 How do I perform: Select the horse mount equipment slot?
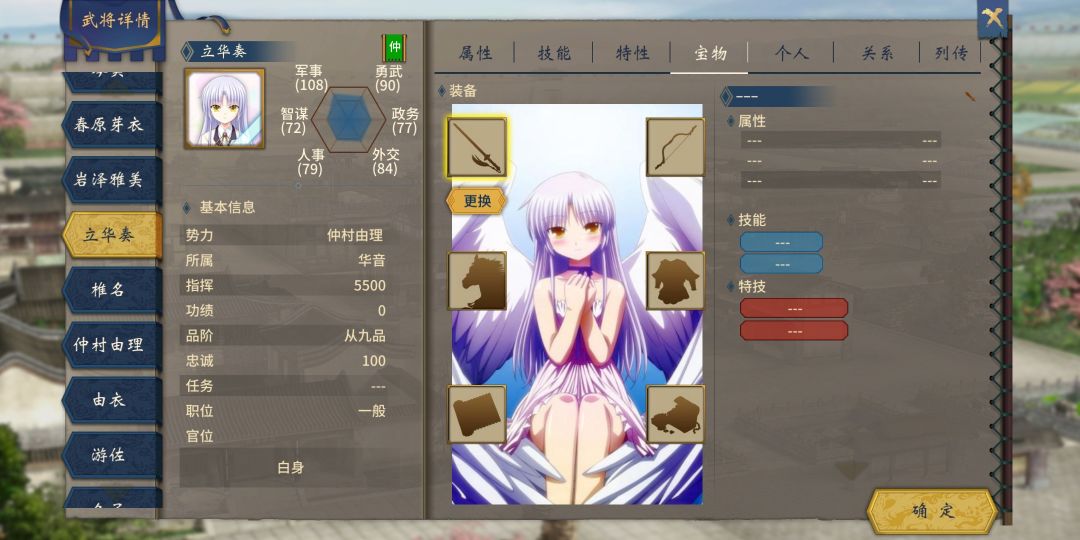(477, 281)
